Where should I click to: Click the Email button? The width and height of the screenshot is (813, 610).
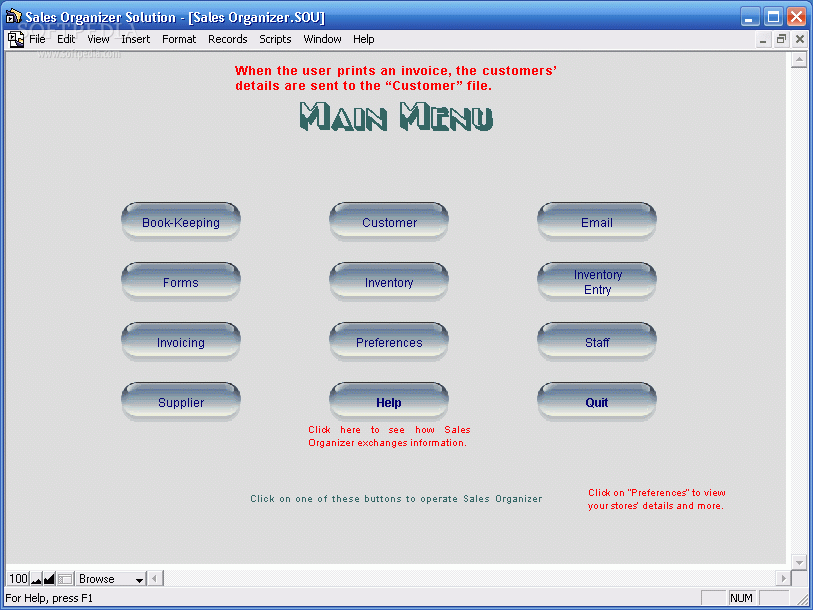pos(597,222)
